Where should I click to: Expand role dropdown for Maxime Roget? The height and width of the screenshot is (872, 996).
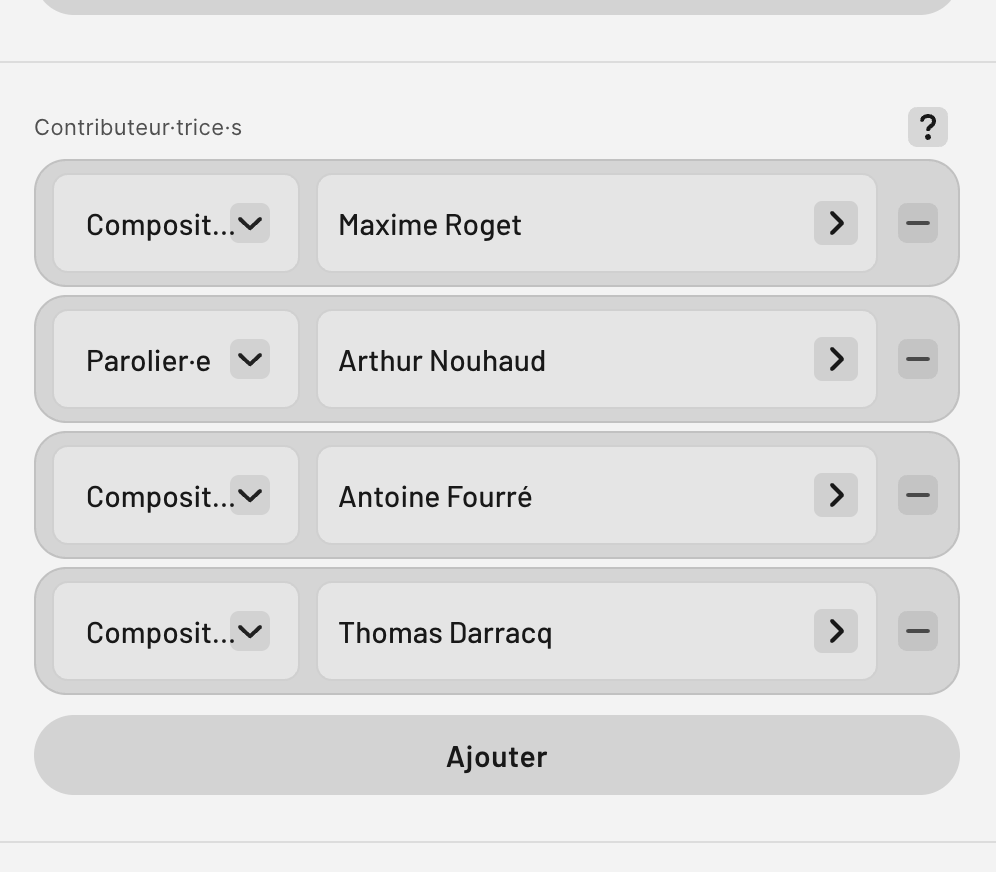[x=250, y=223]
